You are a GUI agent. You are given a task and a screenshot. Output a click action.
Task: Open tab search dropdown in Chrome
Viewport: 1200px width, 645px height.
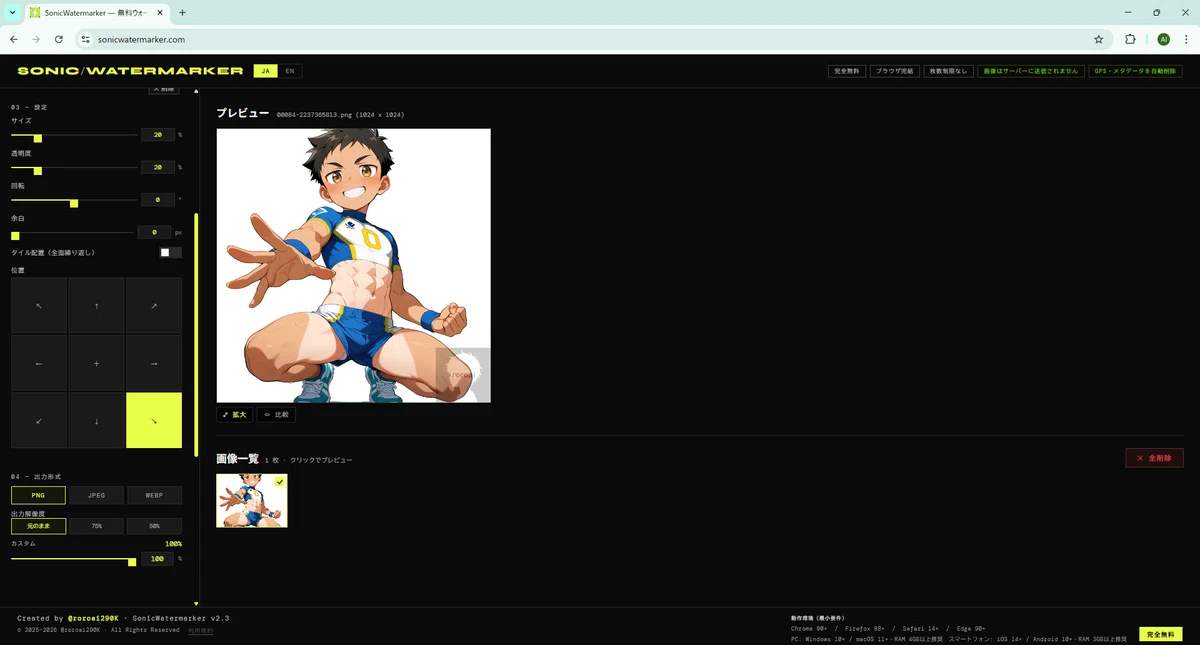click(13, 13)
